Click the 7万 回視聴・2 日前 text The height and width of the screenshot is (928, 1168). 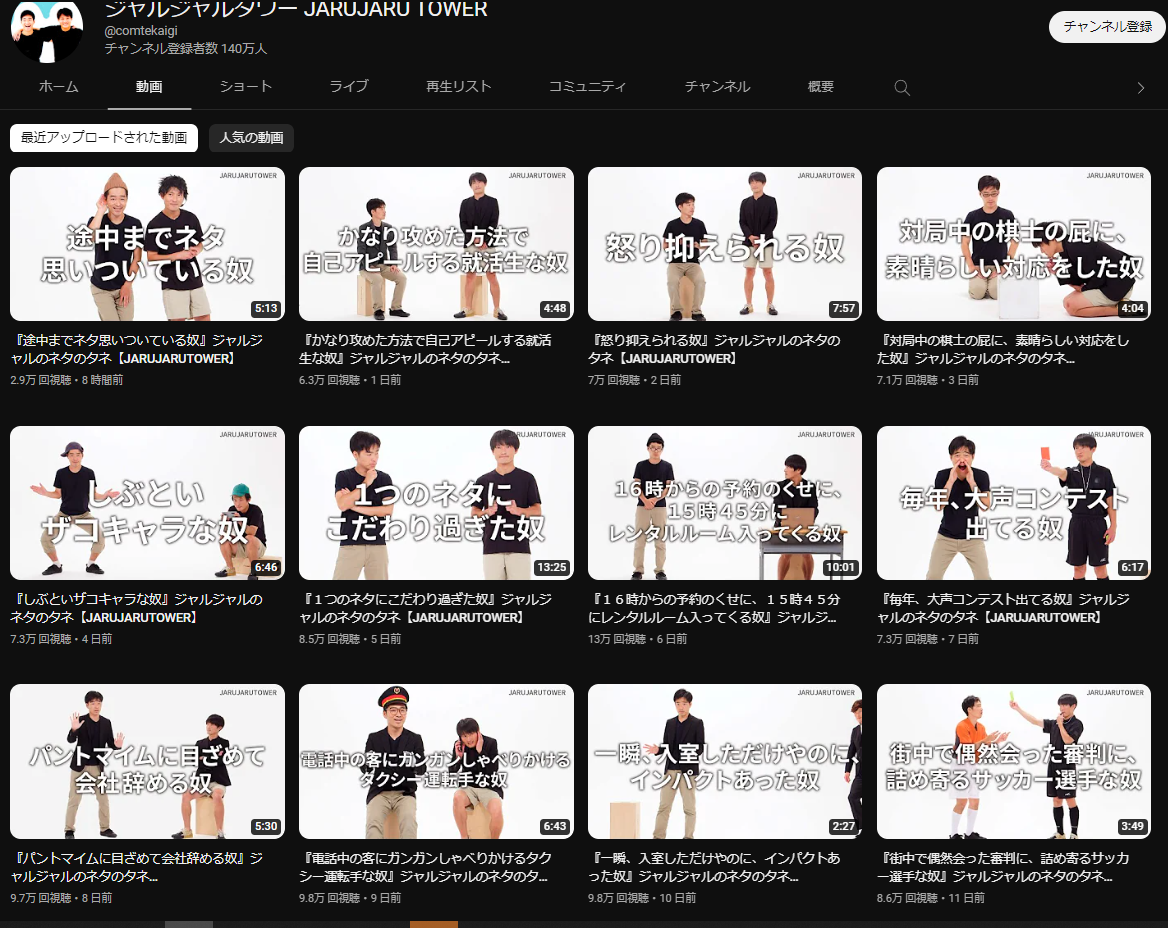pyautogui.click(x=634, y=380)
